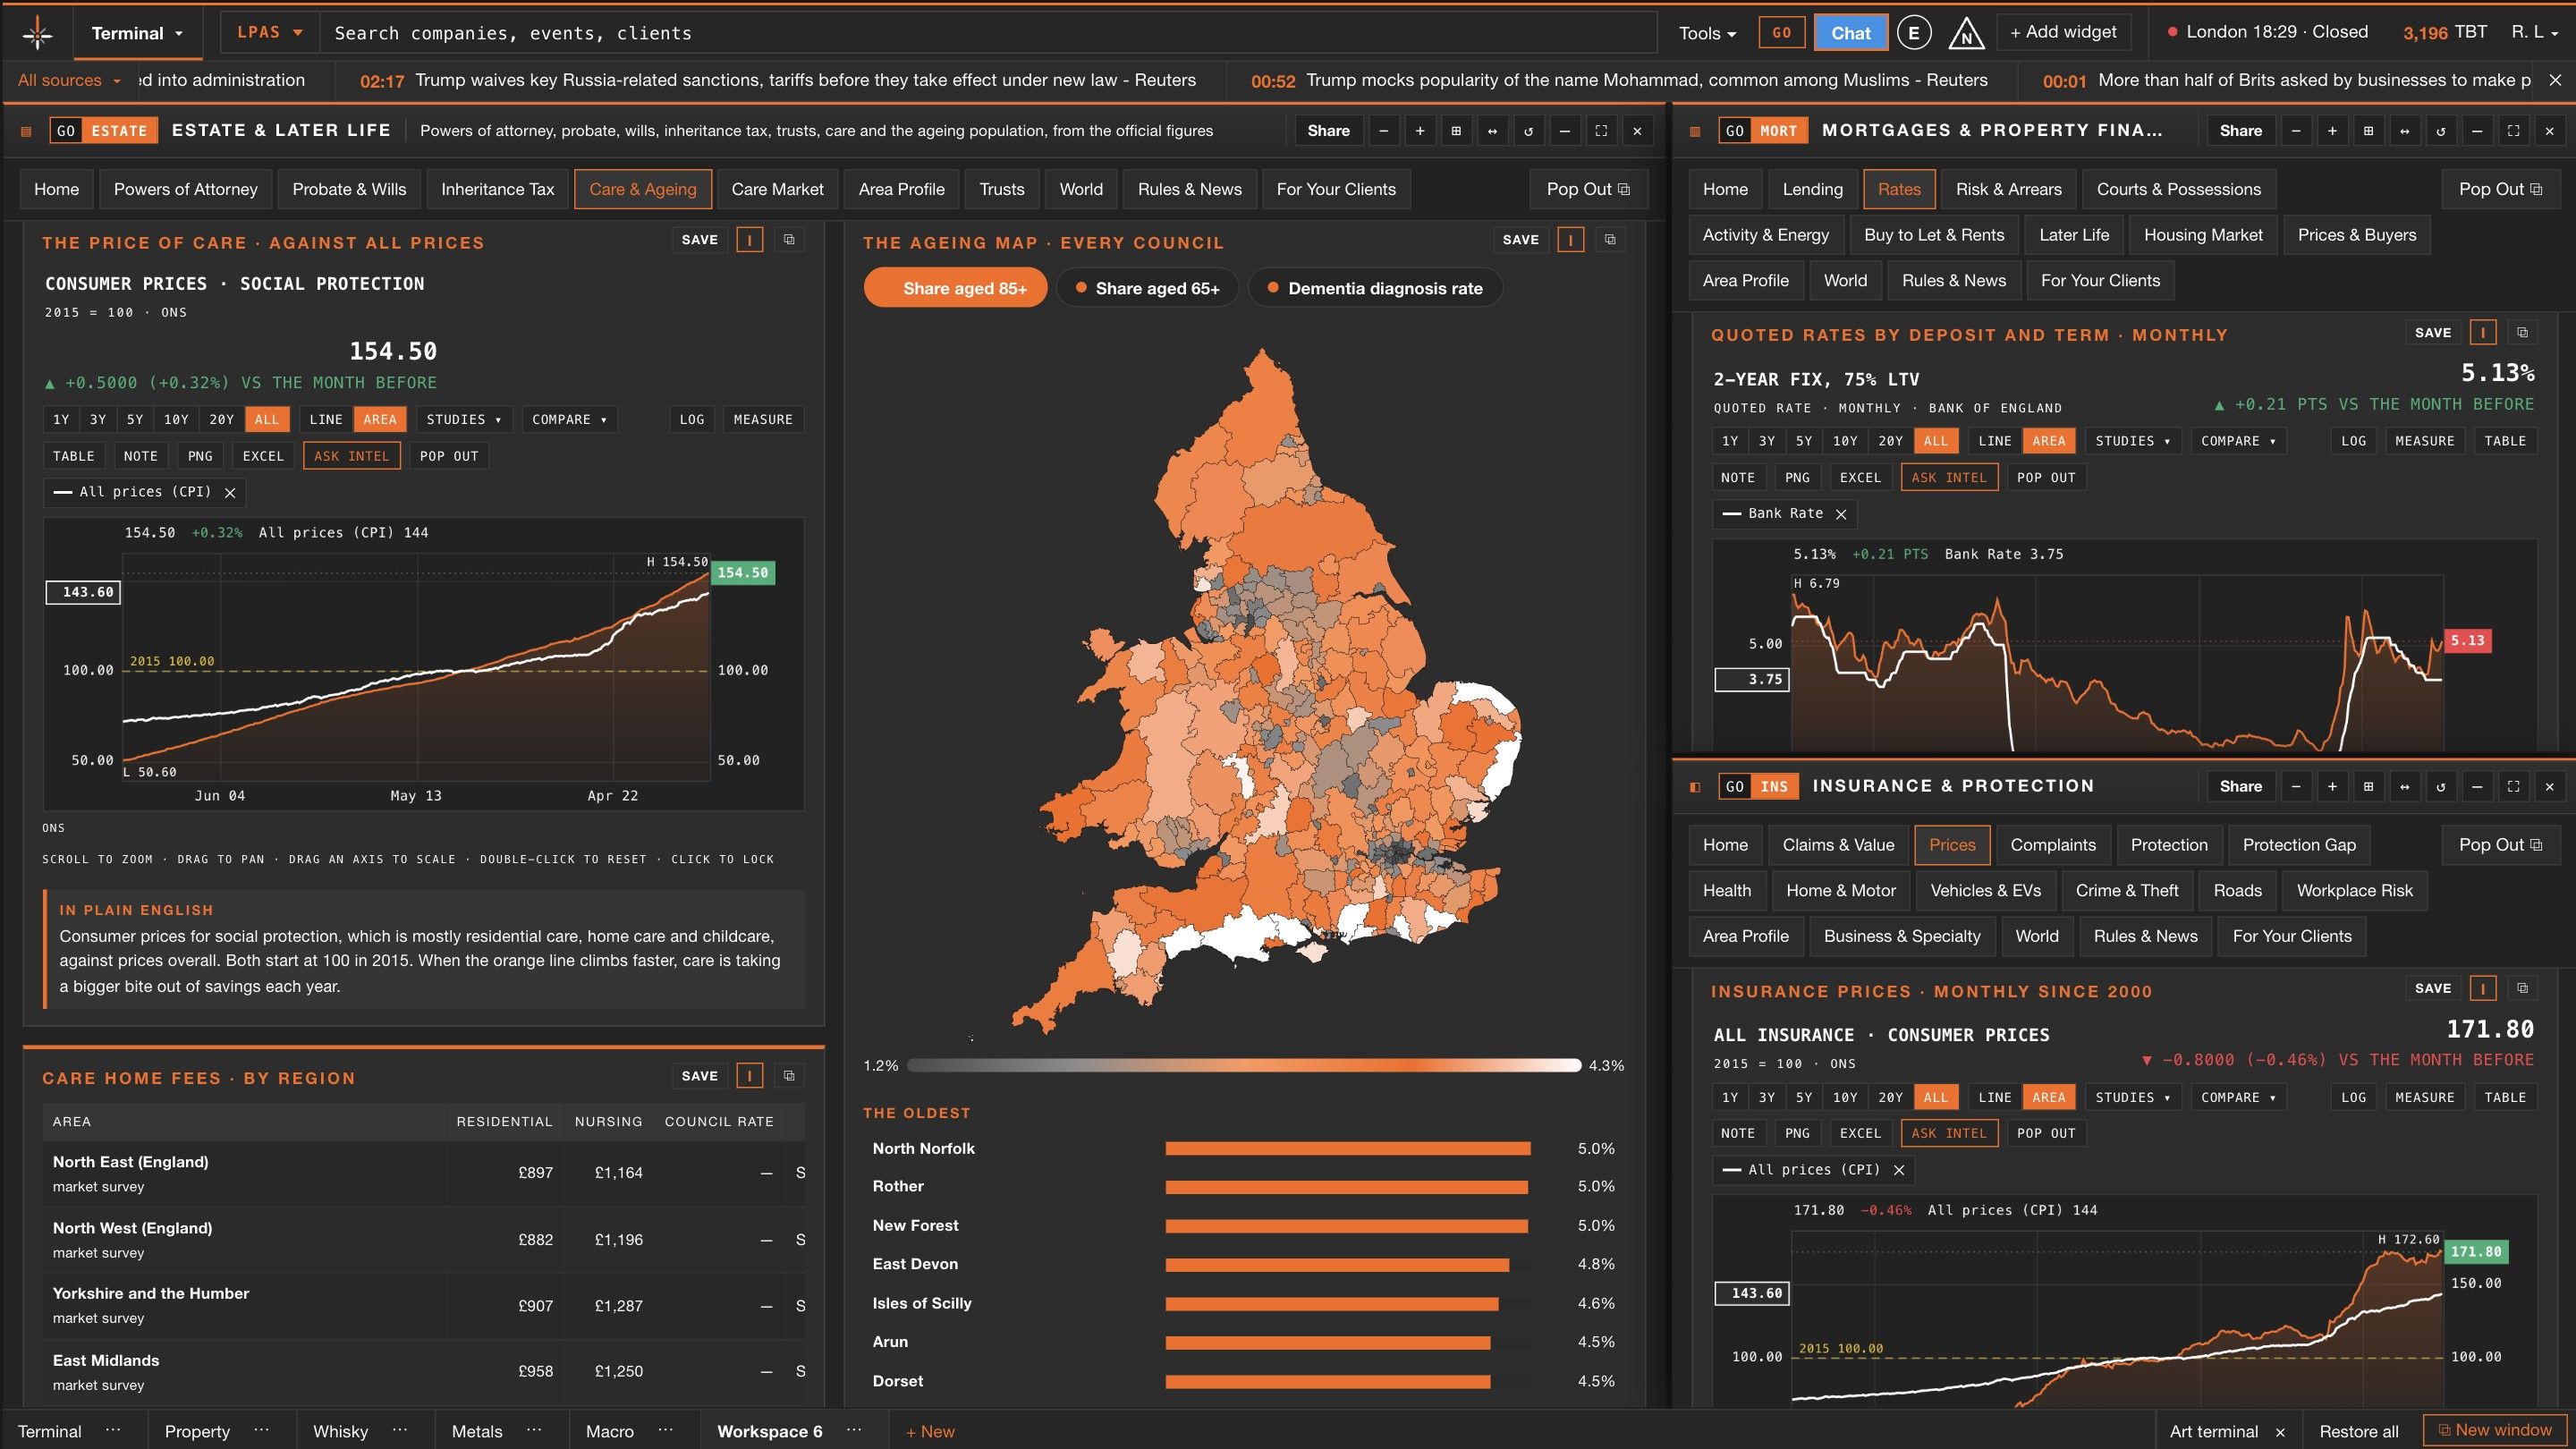Click the circled E icon
This screenshot has height=1449, width=2576.
tap(1913, 33)
